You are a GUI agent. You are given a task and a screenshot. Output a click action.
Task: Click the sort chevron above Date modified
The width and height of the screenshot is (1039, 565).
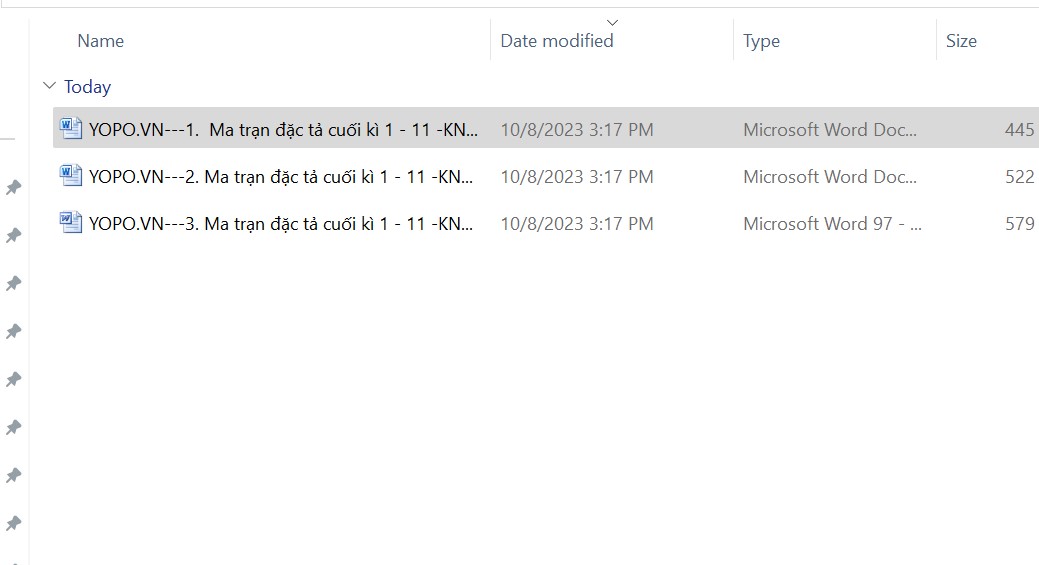pyautogui.click(x=612, y=22)
